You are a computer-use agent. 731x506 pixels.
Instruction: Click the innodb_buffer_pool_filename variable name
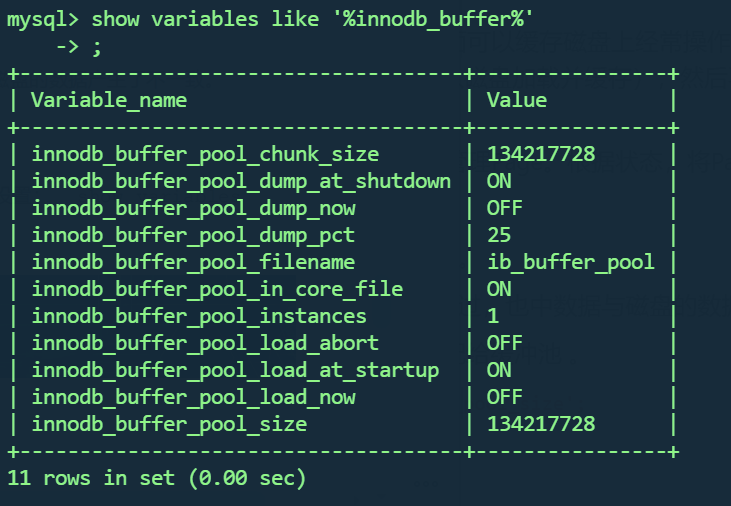click(x=193, y=262)
